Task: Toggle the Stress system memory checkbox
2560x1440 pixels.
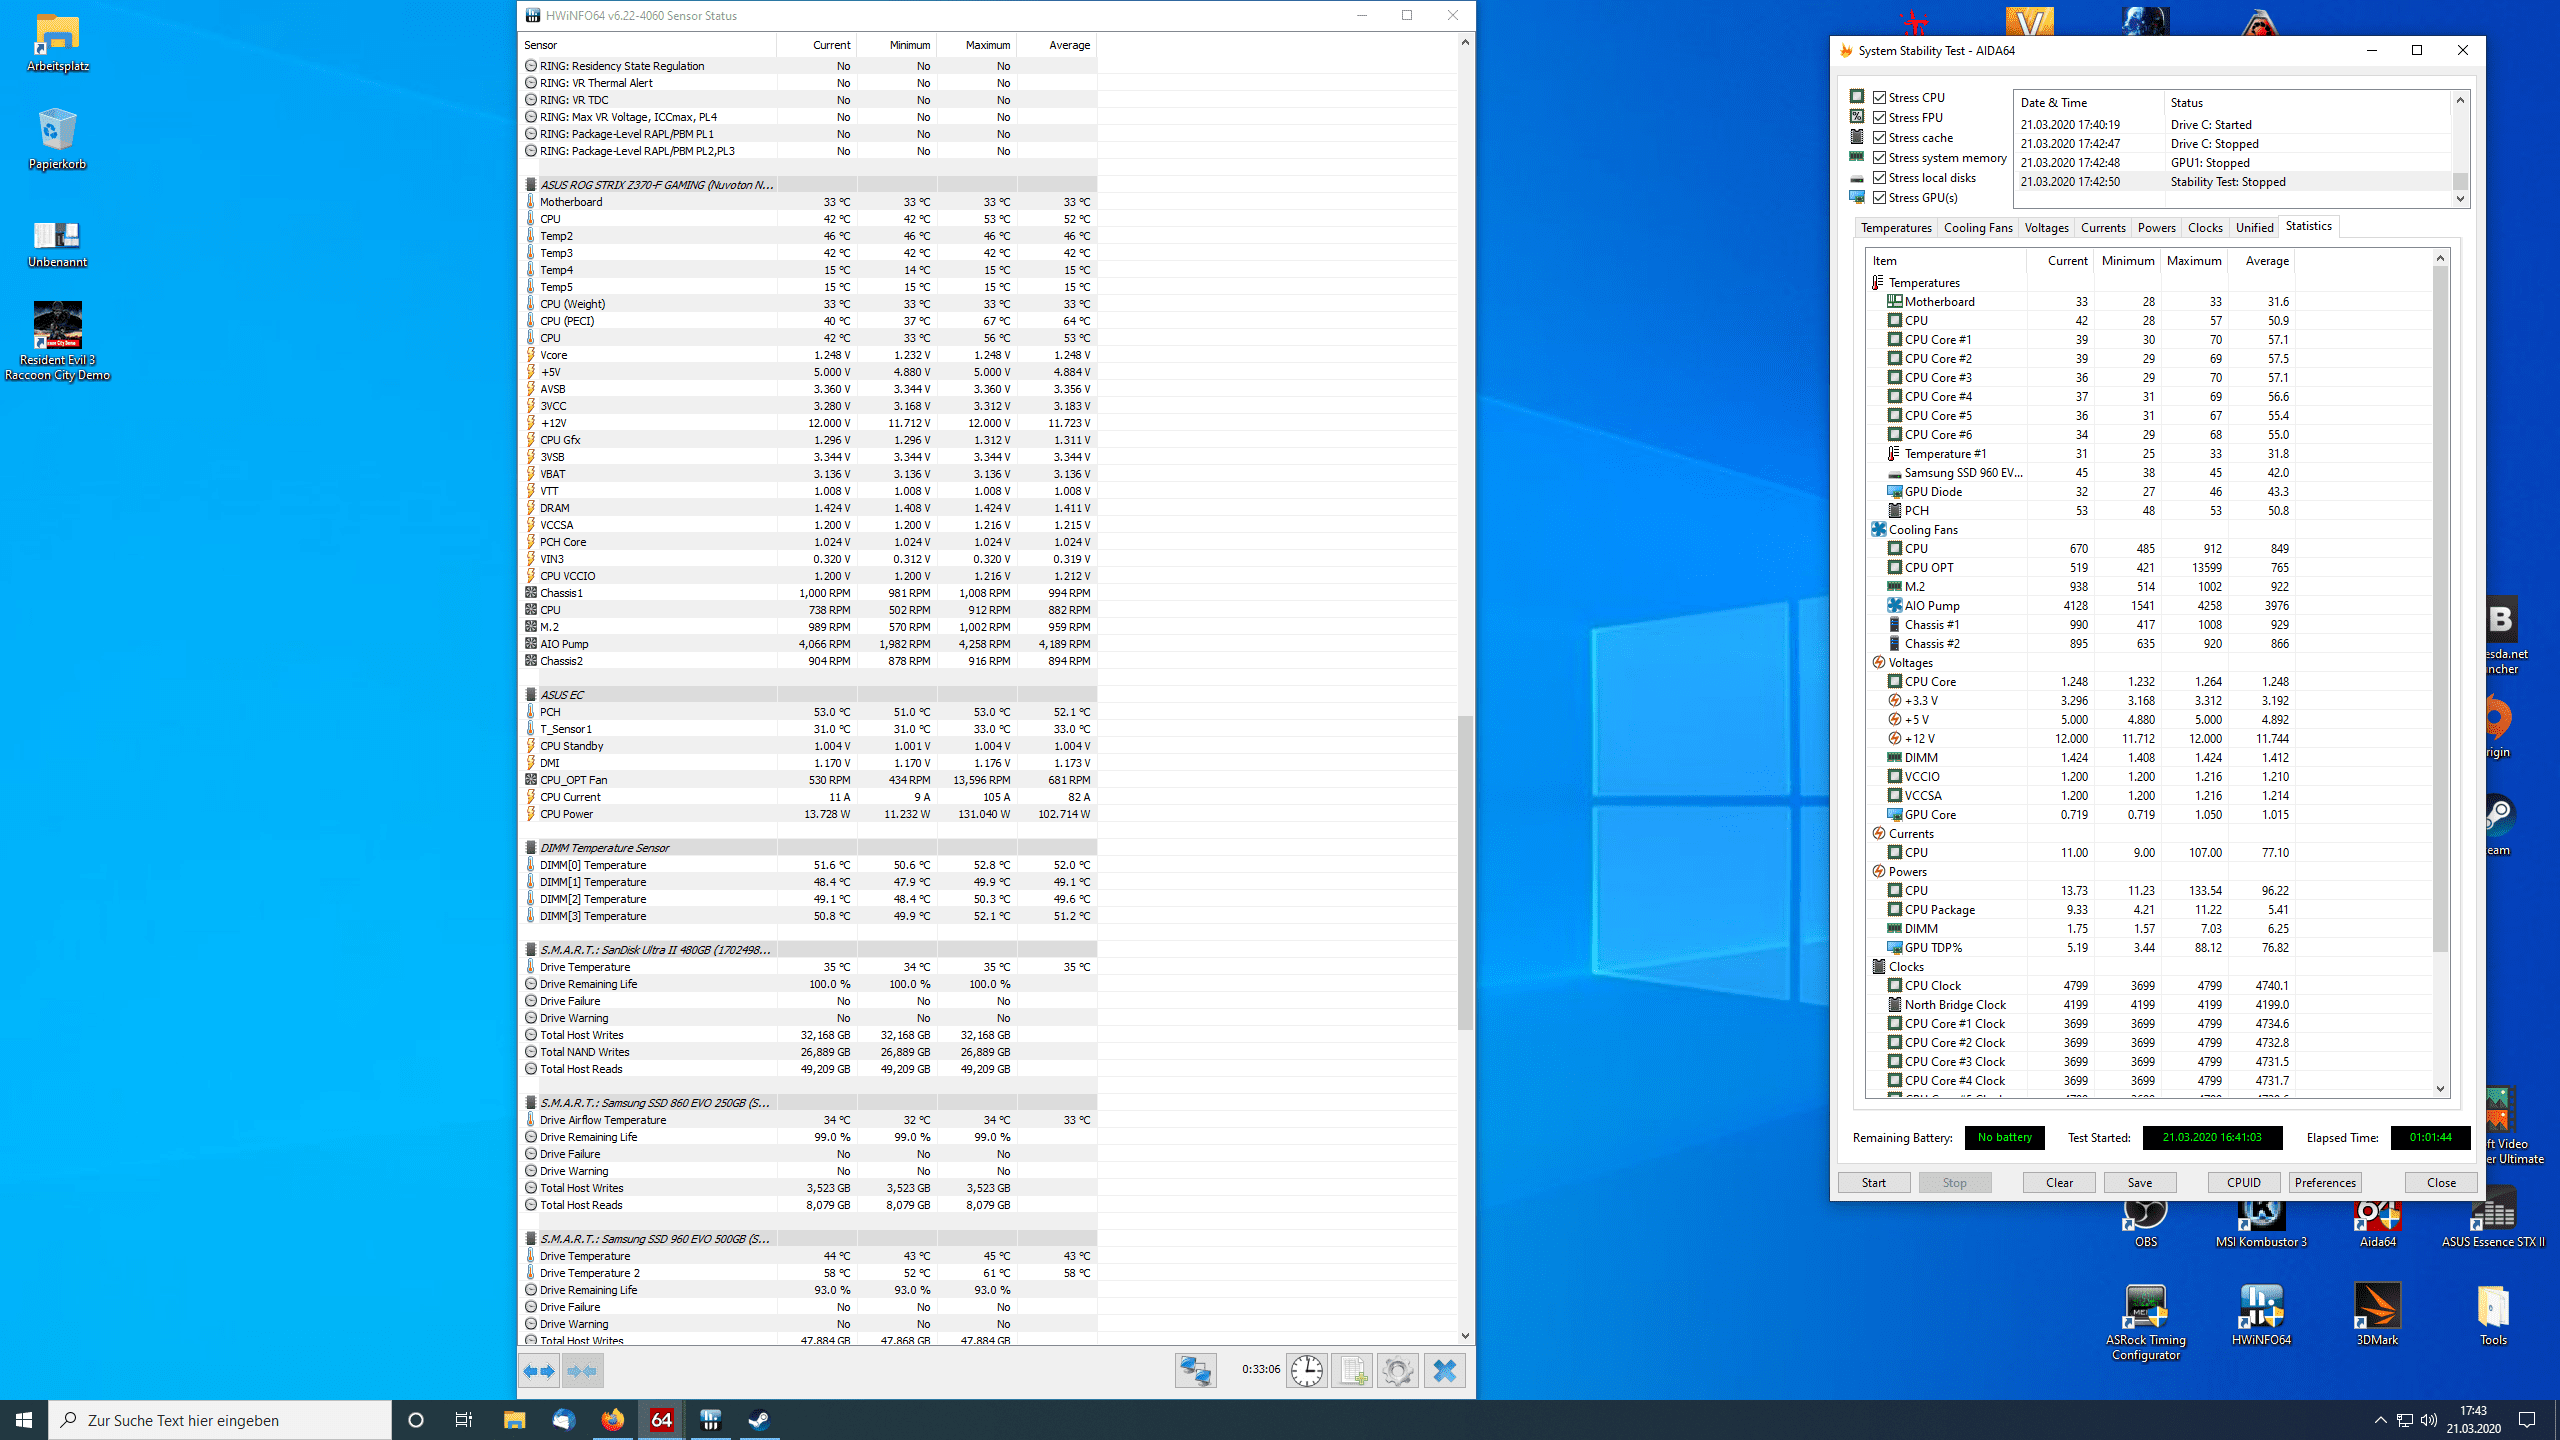Action: [x=1880, y=157]
